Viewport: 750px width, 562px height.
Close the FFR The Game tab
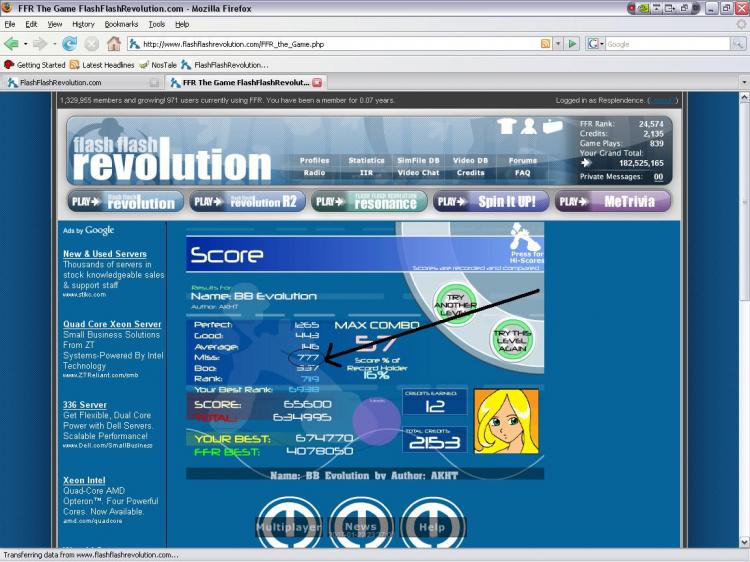pyautogui.click(x=317, y=82)
